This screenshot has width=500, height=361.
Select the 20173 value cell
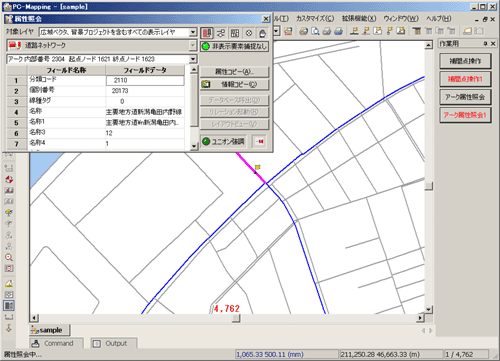[x=145, y=91]
